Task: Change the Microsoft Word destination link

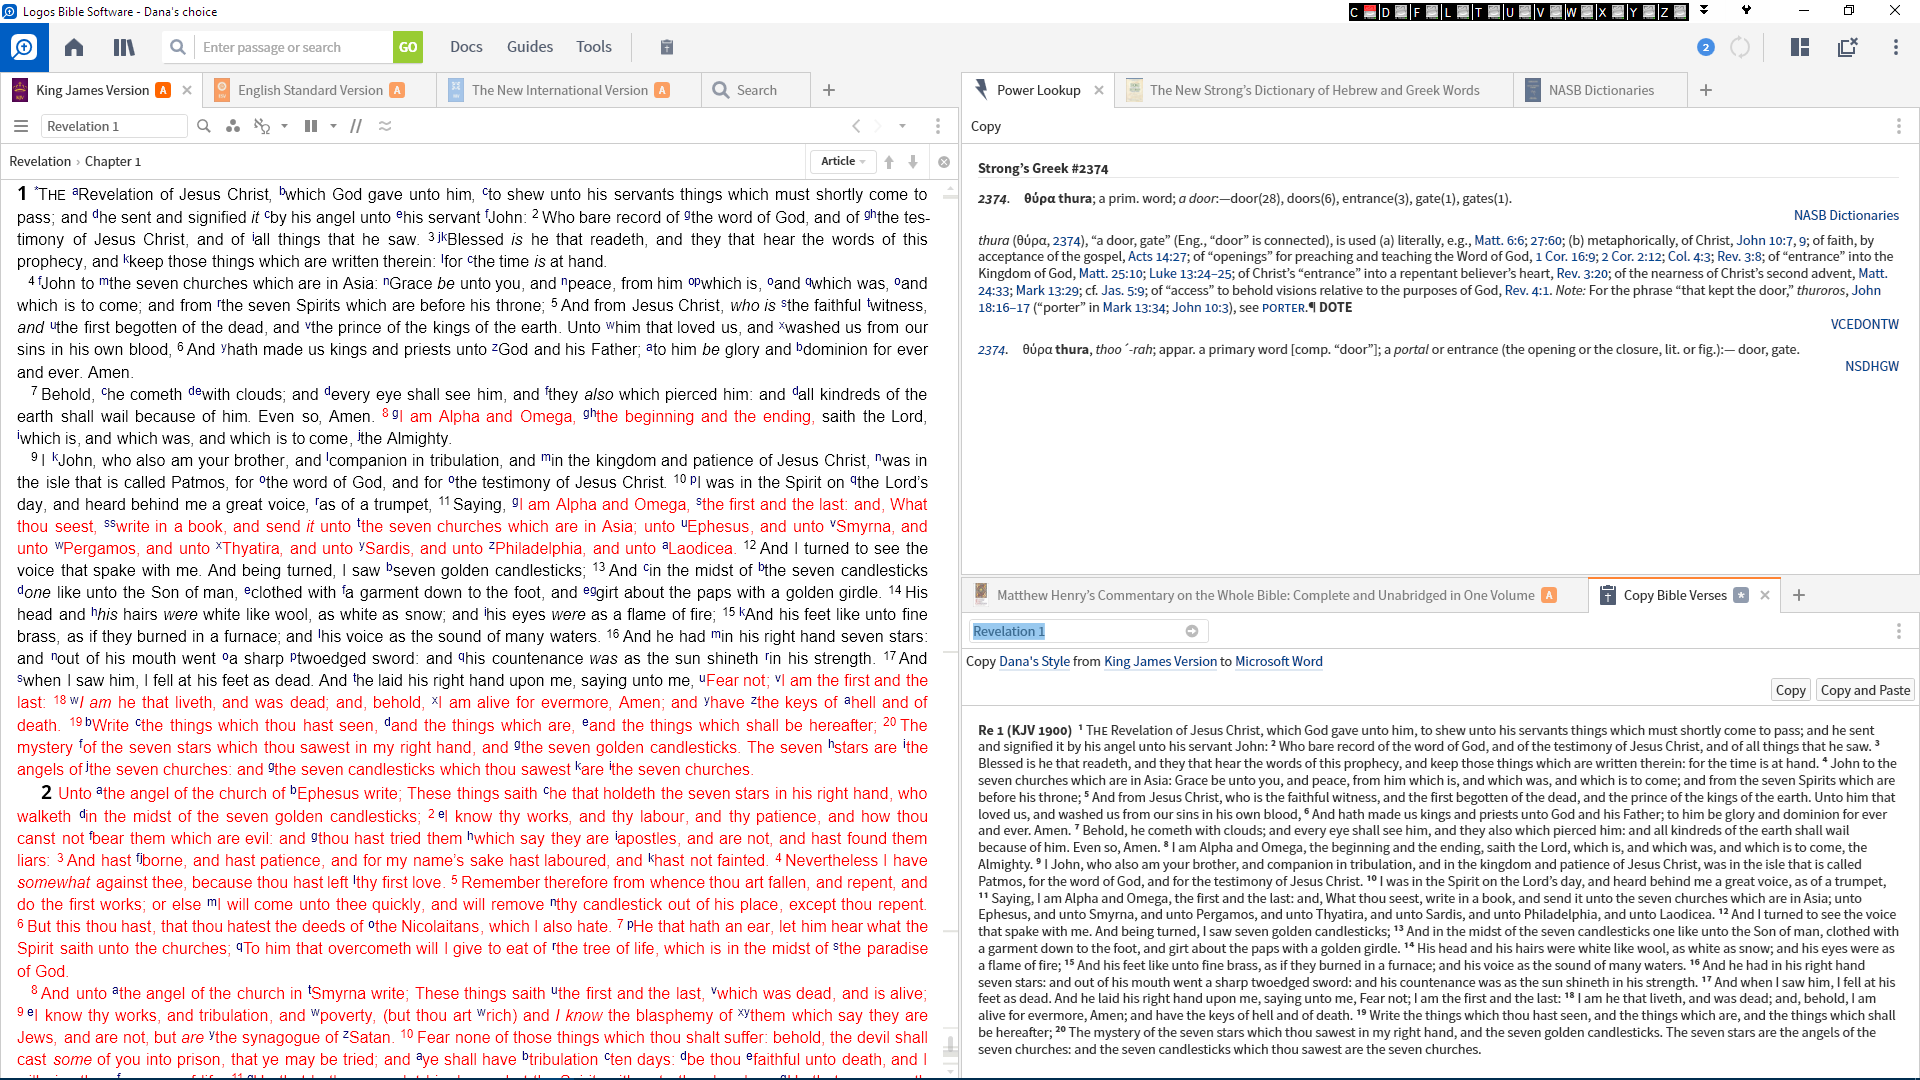Action: pos(1278,661)
